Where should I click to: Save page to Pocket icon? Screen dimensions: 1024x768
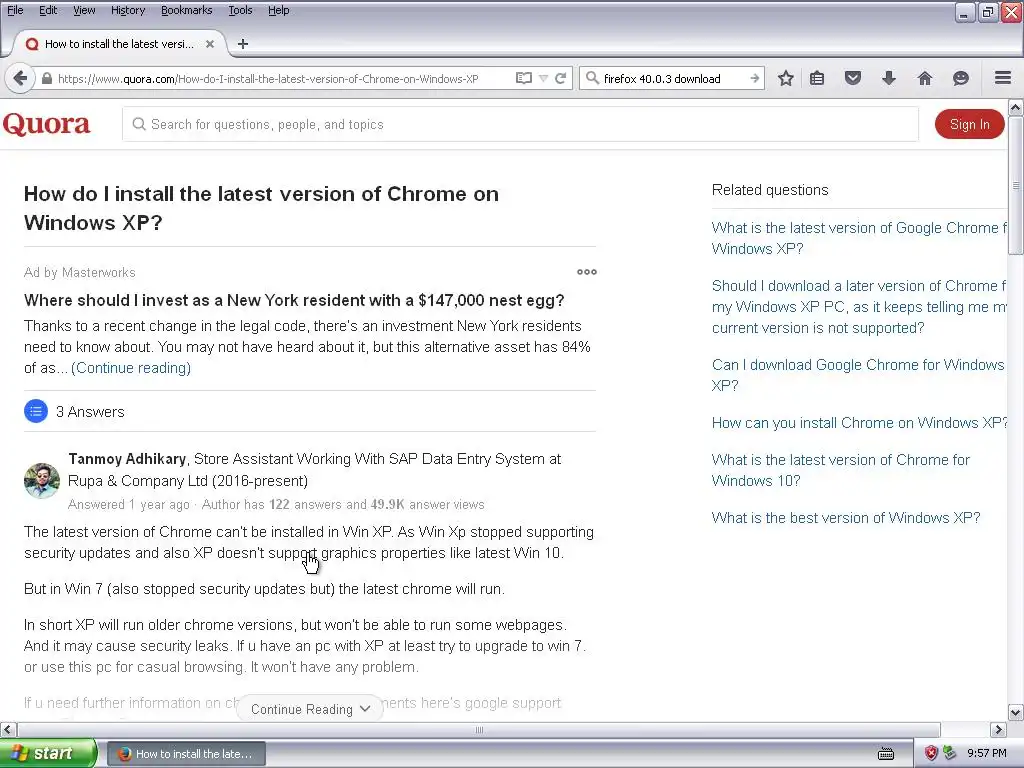point(853,78)
